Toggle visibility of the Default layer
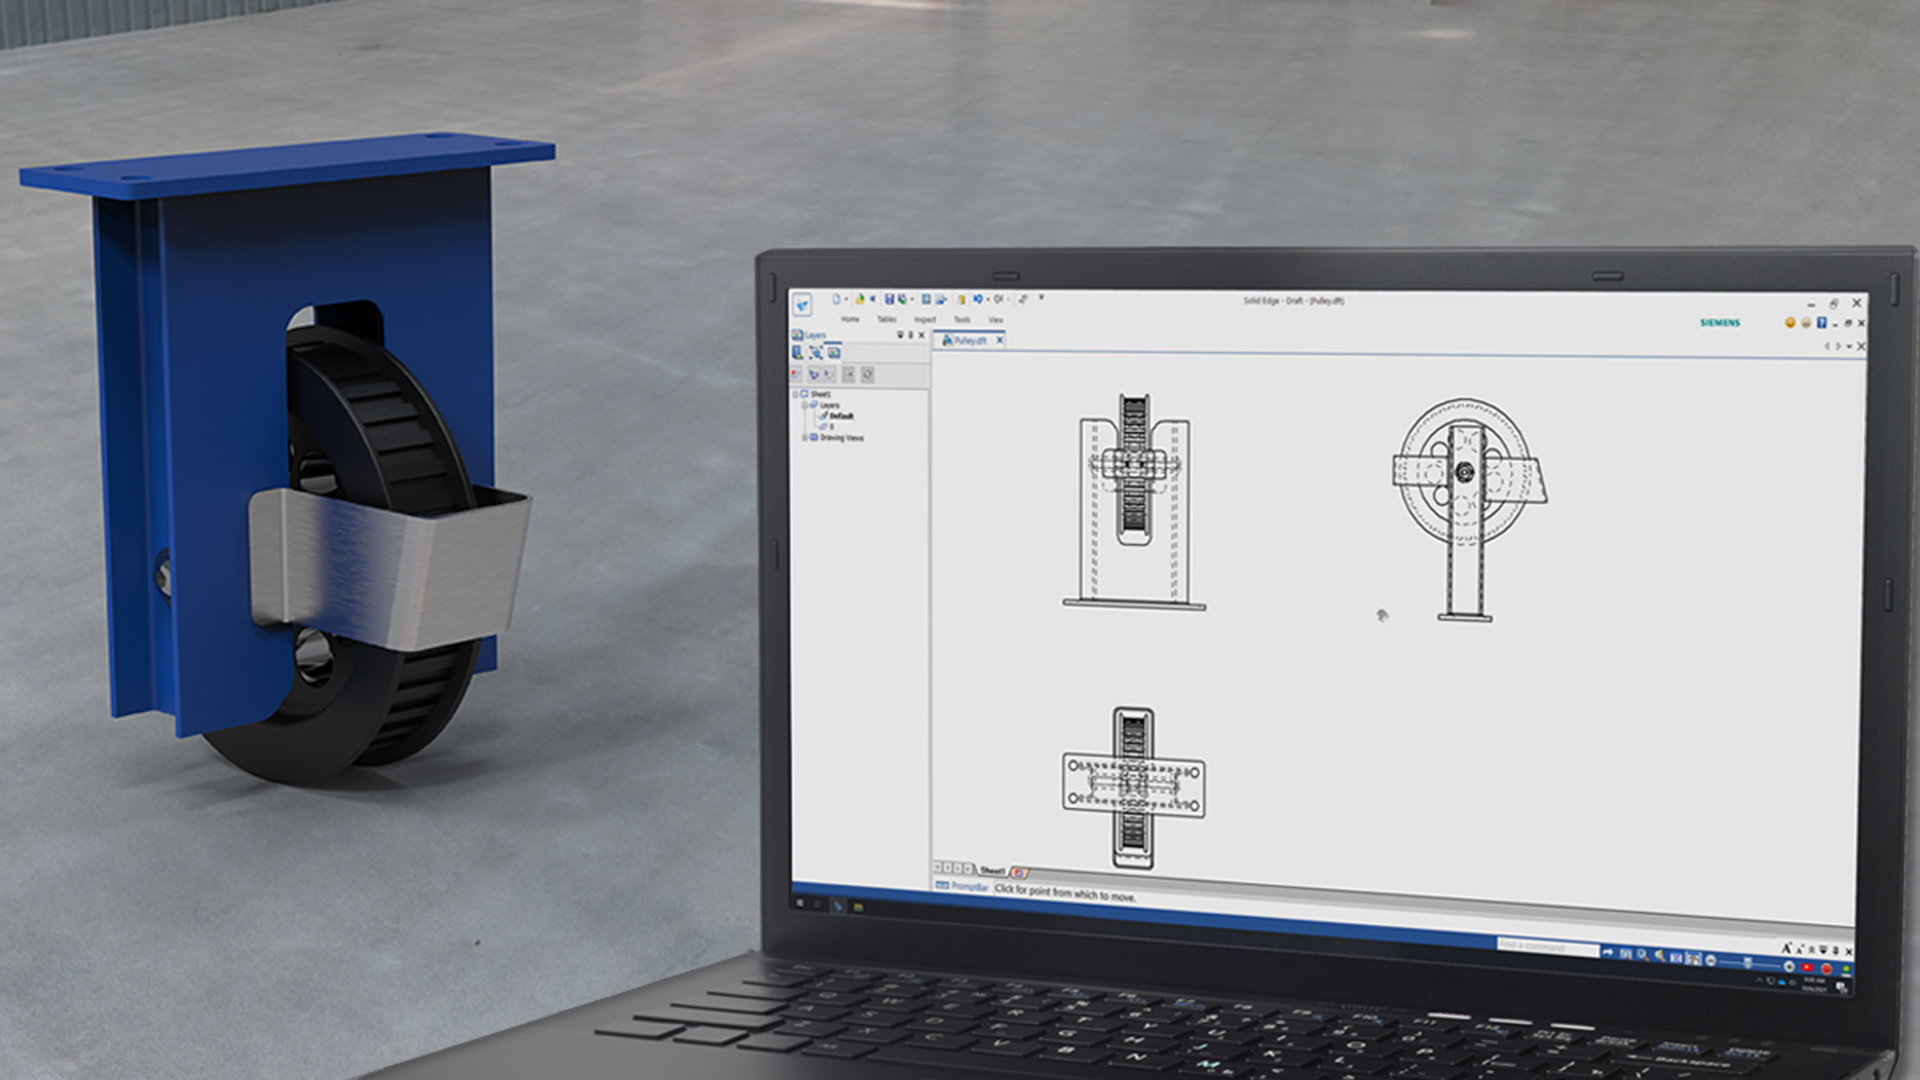 click(x=824, y=416)
